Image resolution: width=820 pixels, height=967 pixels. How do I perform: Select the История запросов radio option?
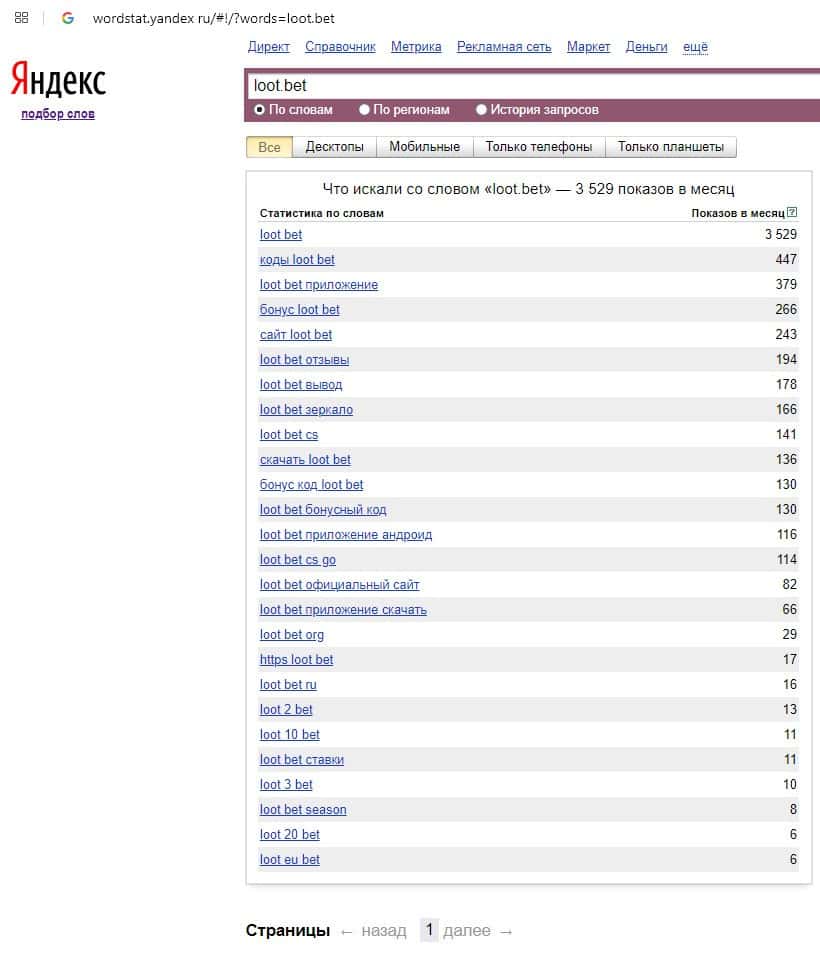pos(482,109)
